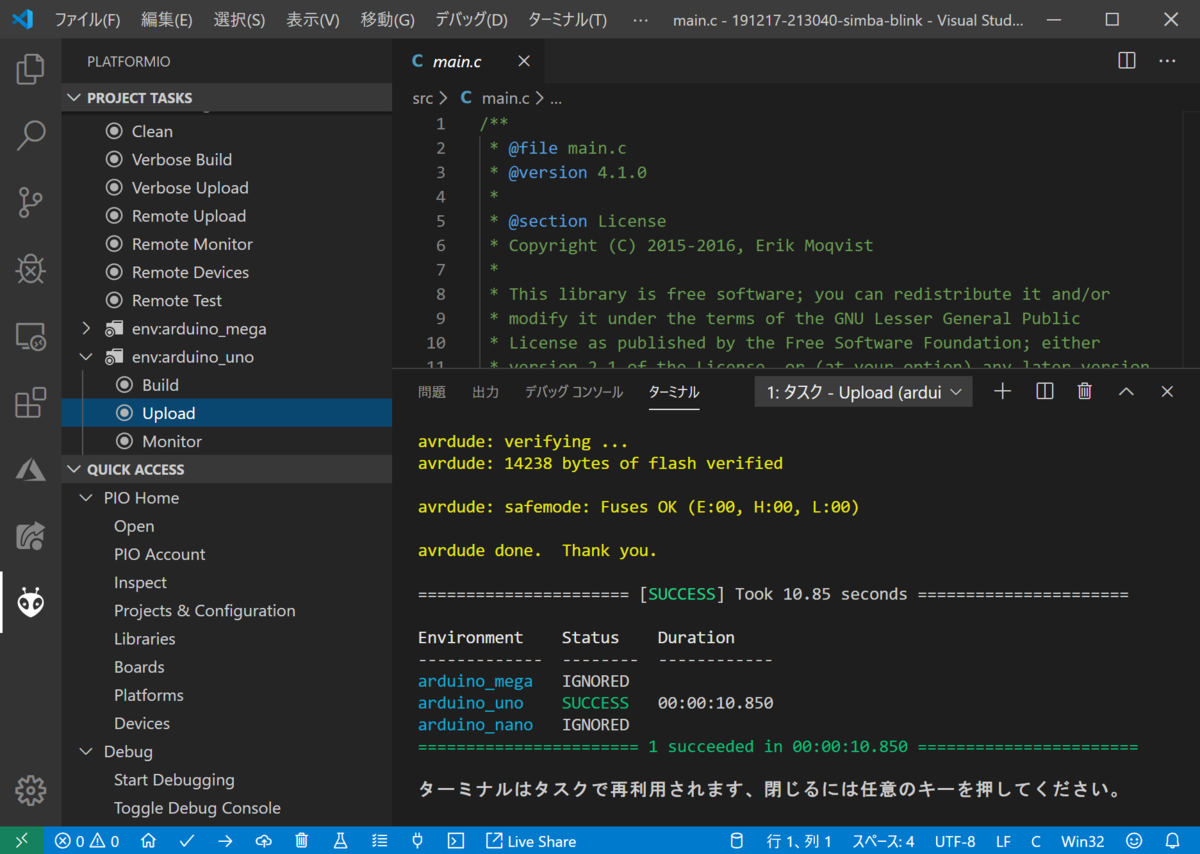Run the Upload task under env:arduino_uno
This screenshot has height=854, width=1200.
click(x=227, y=413)
